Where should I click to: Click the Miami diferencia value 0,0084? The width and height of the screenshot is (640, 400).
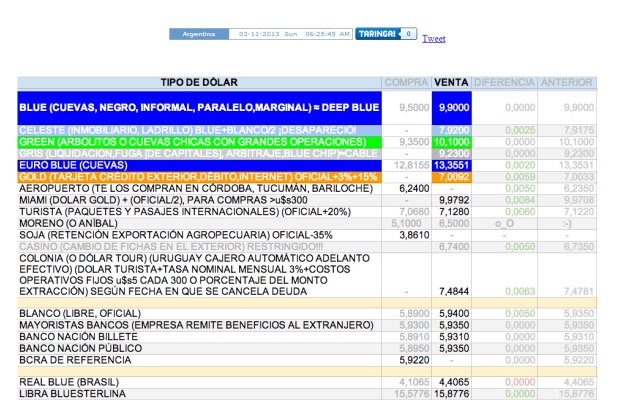pyautogui.click(x=520, y=200)
